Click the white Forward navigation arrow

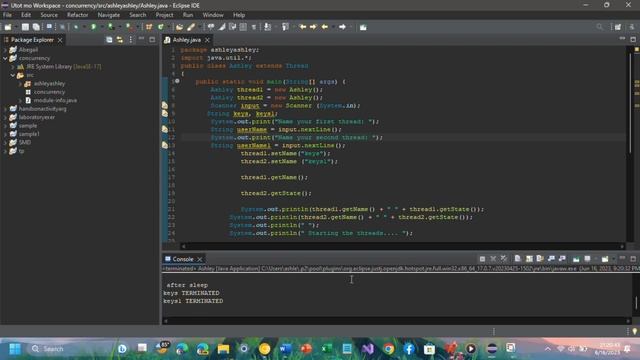342,27
